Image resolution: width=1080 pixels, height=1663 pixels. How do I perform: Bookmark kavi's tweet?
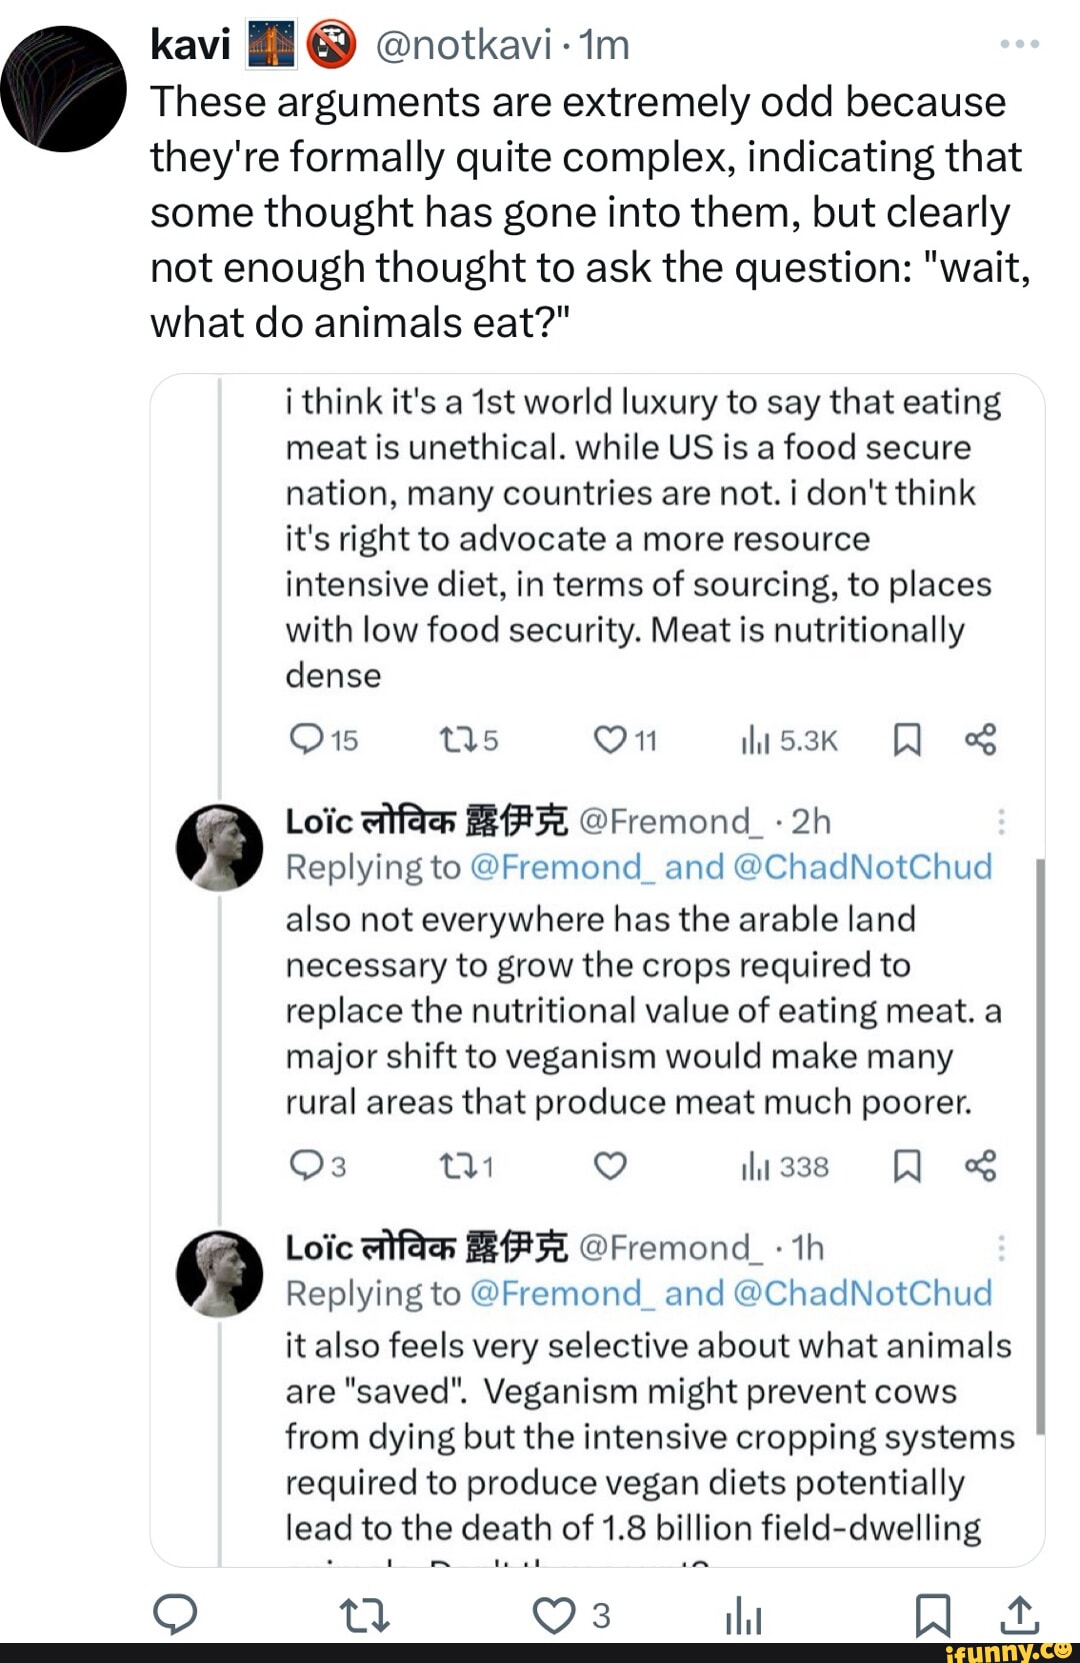click(932, 1615)
